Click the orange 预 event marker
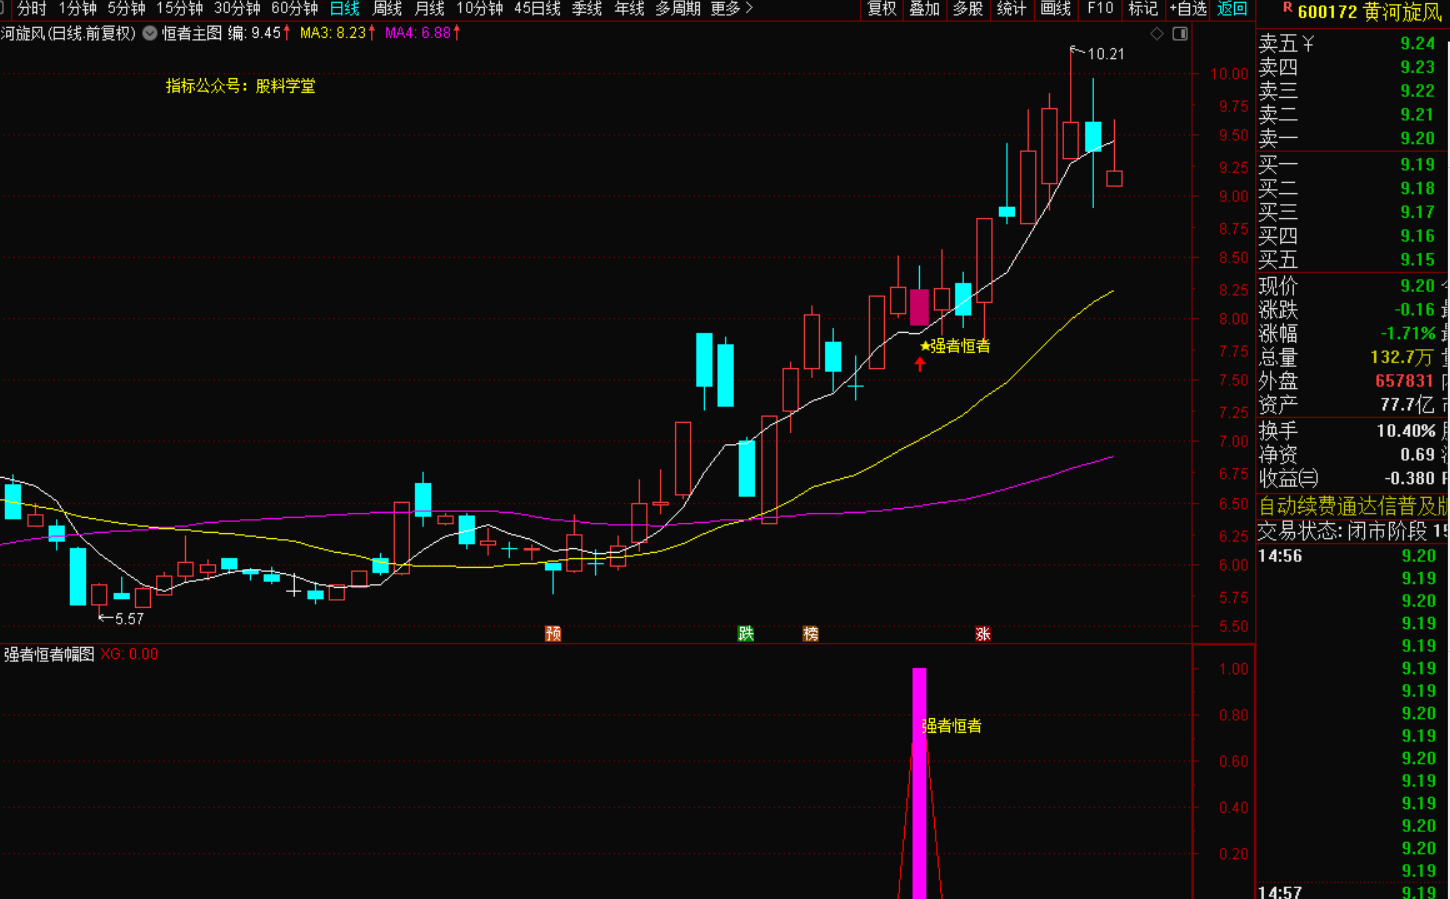 tap(553, 633)
